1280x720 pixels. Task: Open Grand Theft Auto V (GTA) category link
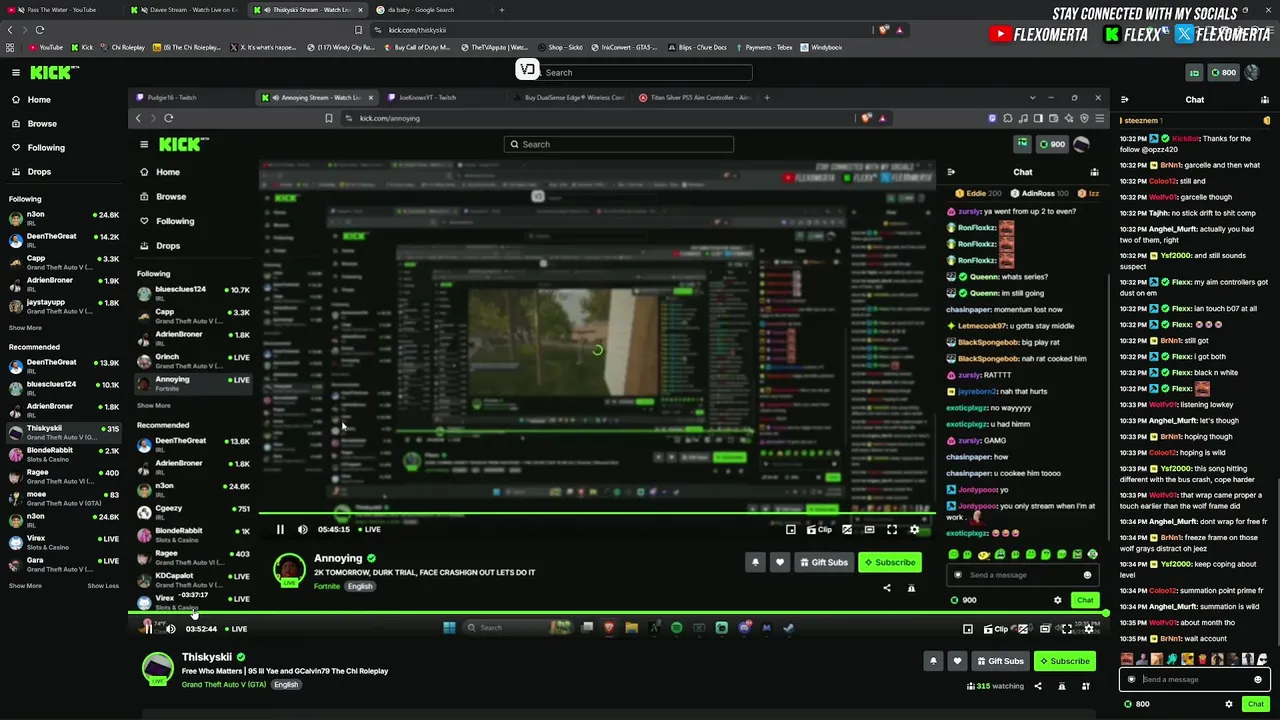point(224,685)
